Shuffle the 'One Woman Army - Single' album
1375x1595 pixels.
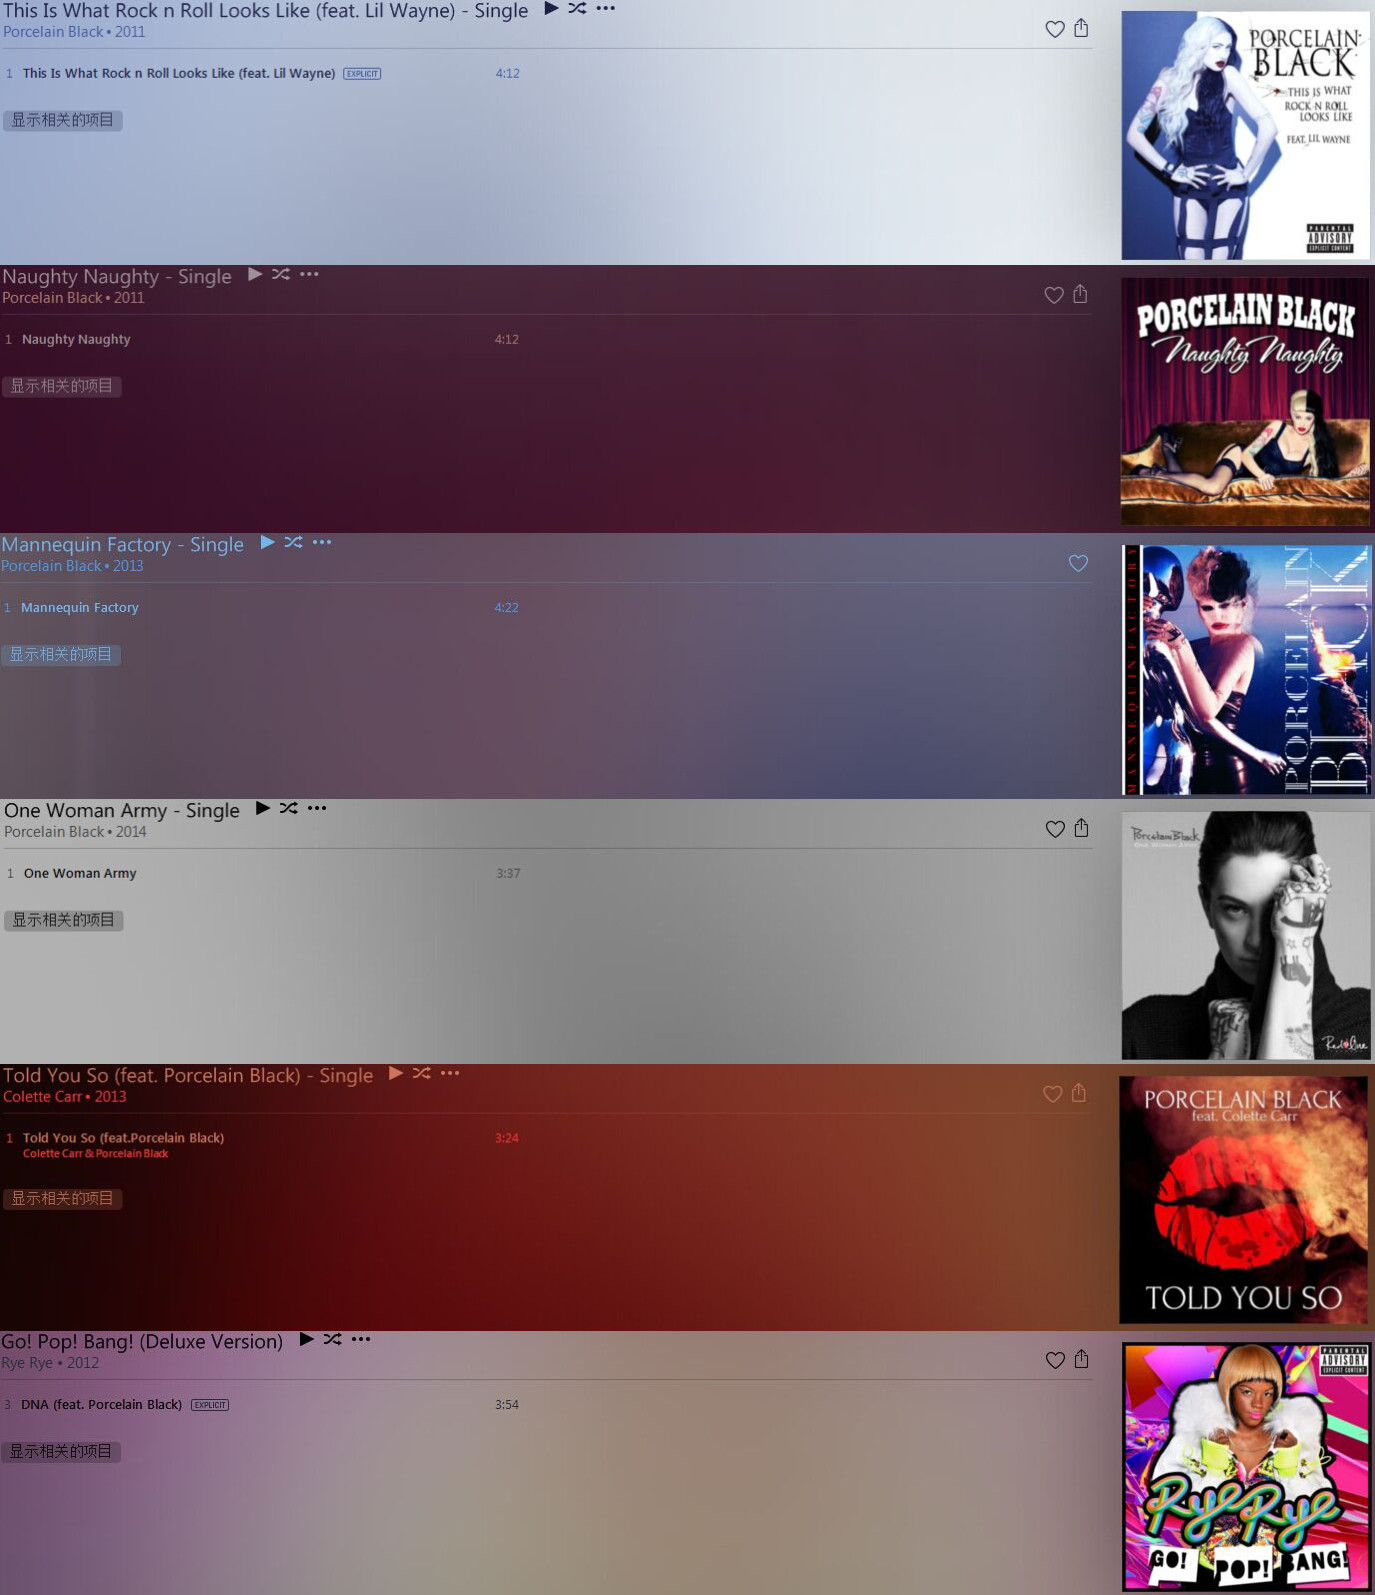[x=289, y=808]
